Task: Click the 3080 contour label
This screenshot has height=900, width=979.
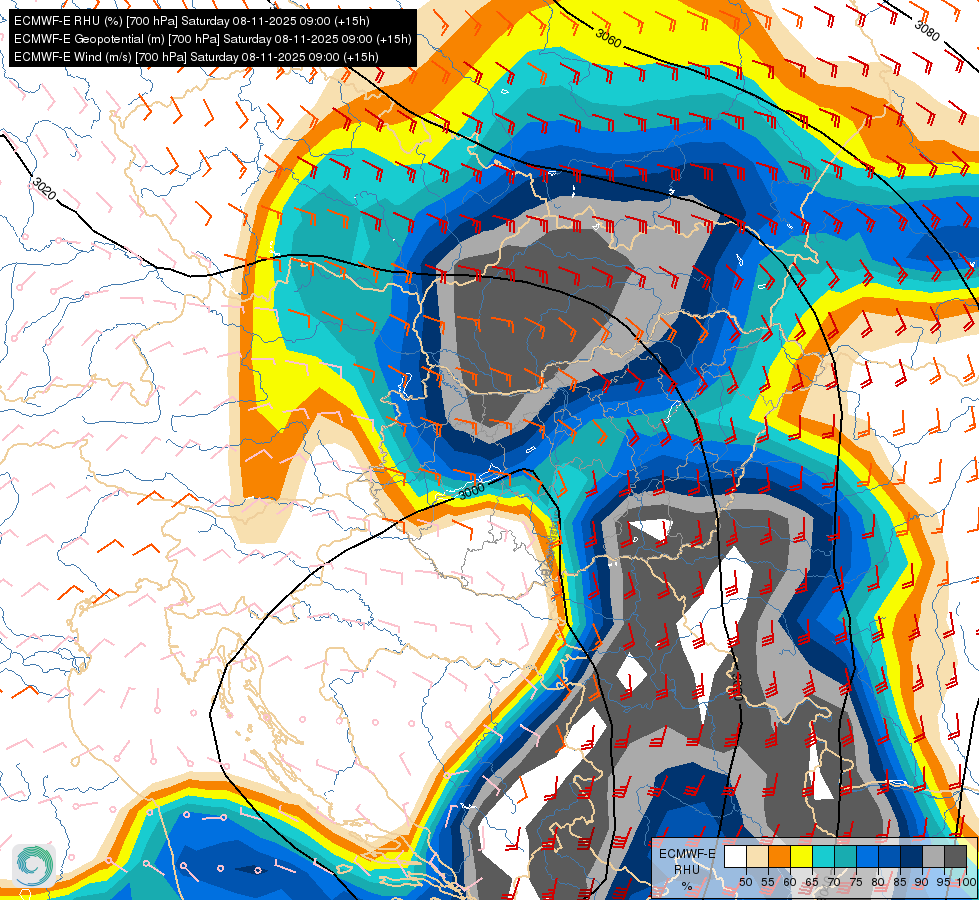Action: (x=927, y=31)
